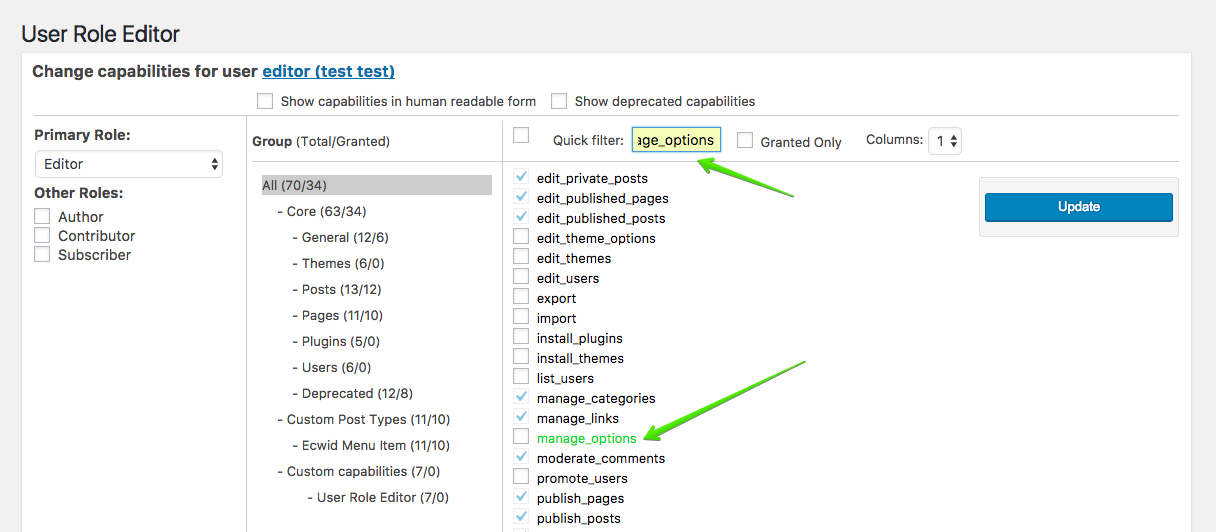Screen dimensions: 1216x532
Task: Check the Subscriber other role checkbox
Action: pyautogui.click(x=42, y=254)
